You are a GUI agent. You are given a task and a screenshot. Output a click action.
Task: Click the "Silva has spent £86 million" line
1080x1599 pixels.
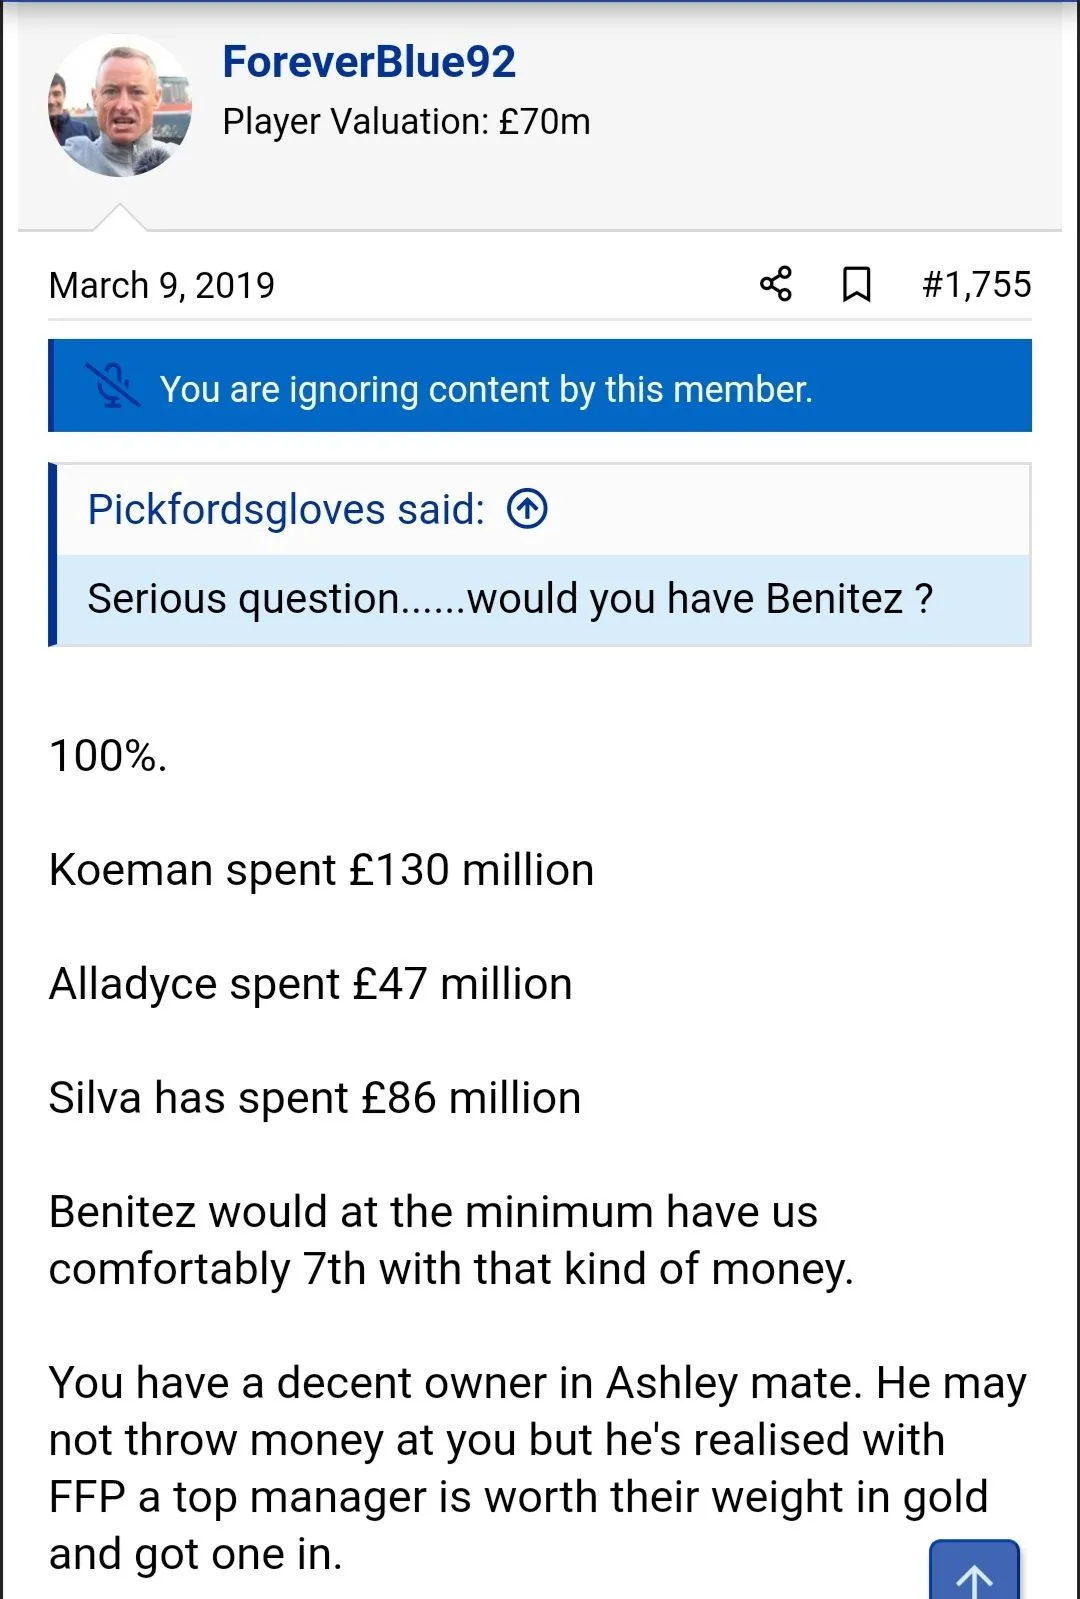(x=314, y=1098)
